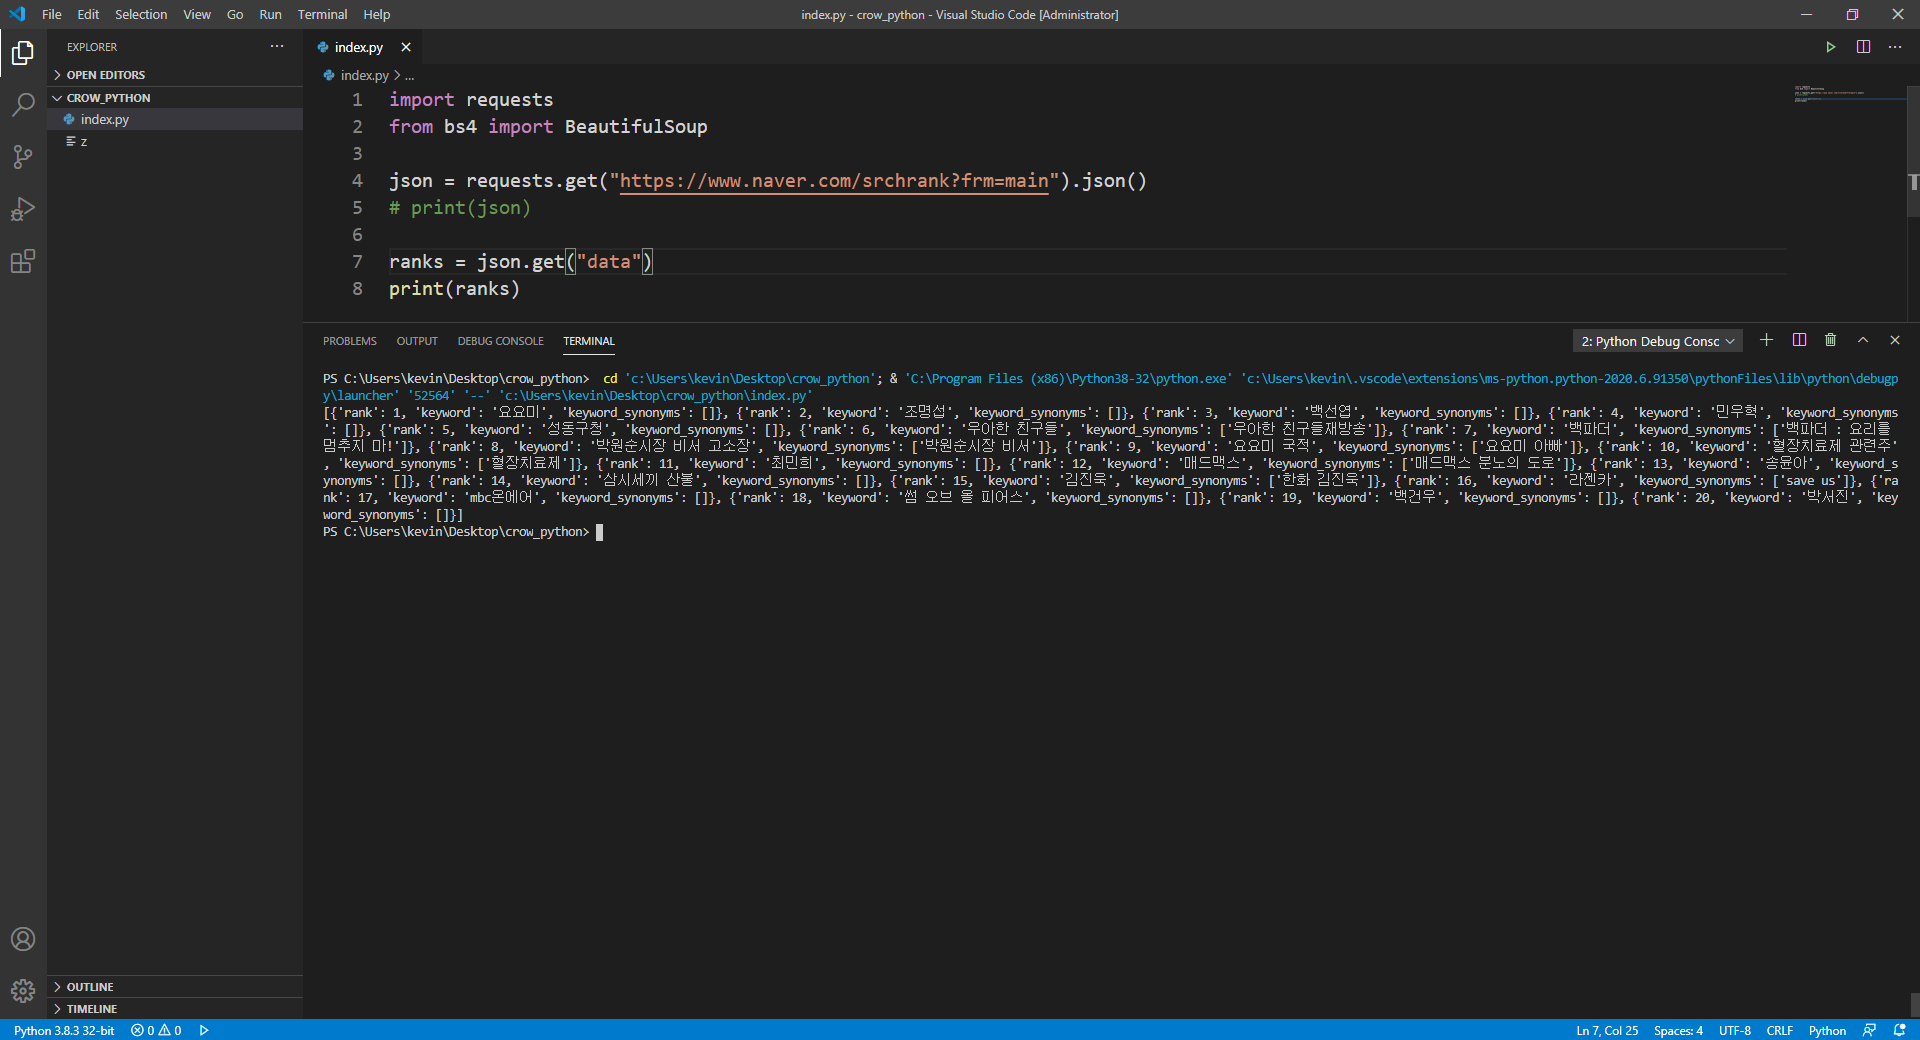The image size is (1920, 1040).
Task: Close the index.py editor tab
Action: 406,47
